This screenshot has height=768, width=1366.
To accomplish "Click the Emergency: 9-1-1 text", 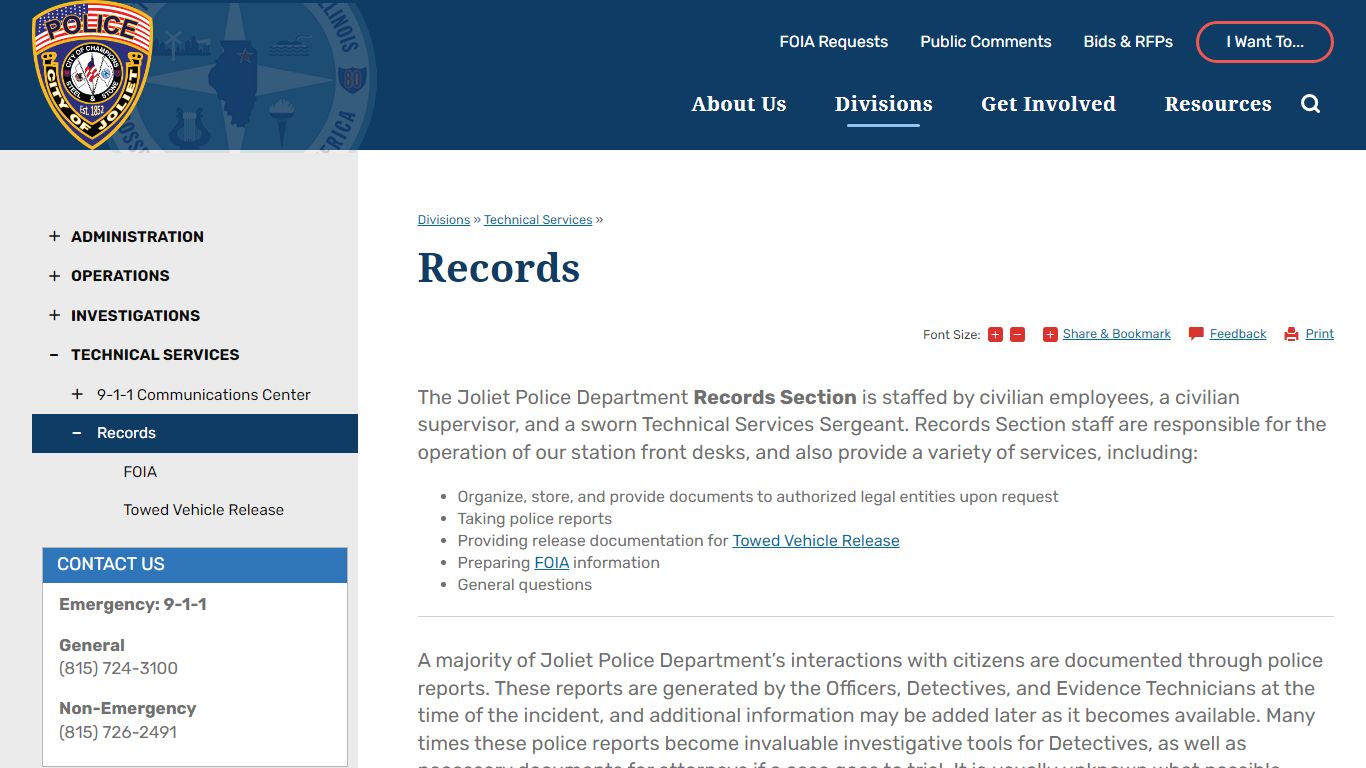I will click(x=133, y=605).
